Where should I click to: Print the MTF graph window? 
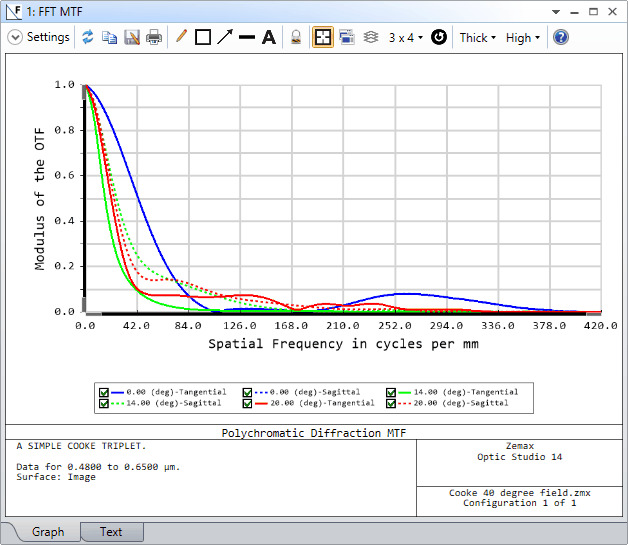154,37
